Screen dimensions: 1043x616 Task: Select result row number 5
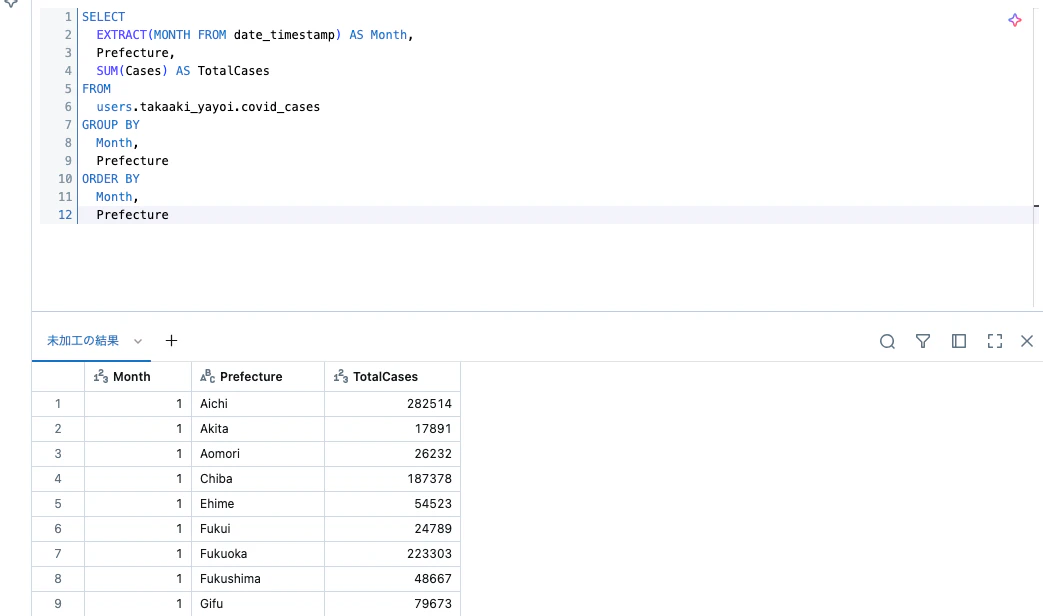click(x=58, y=504)
